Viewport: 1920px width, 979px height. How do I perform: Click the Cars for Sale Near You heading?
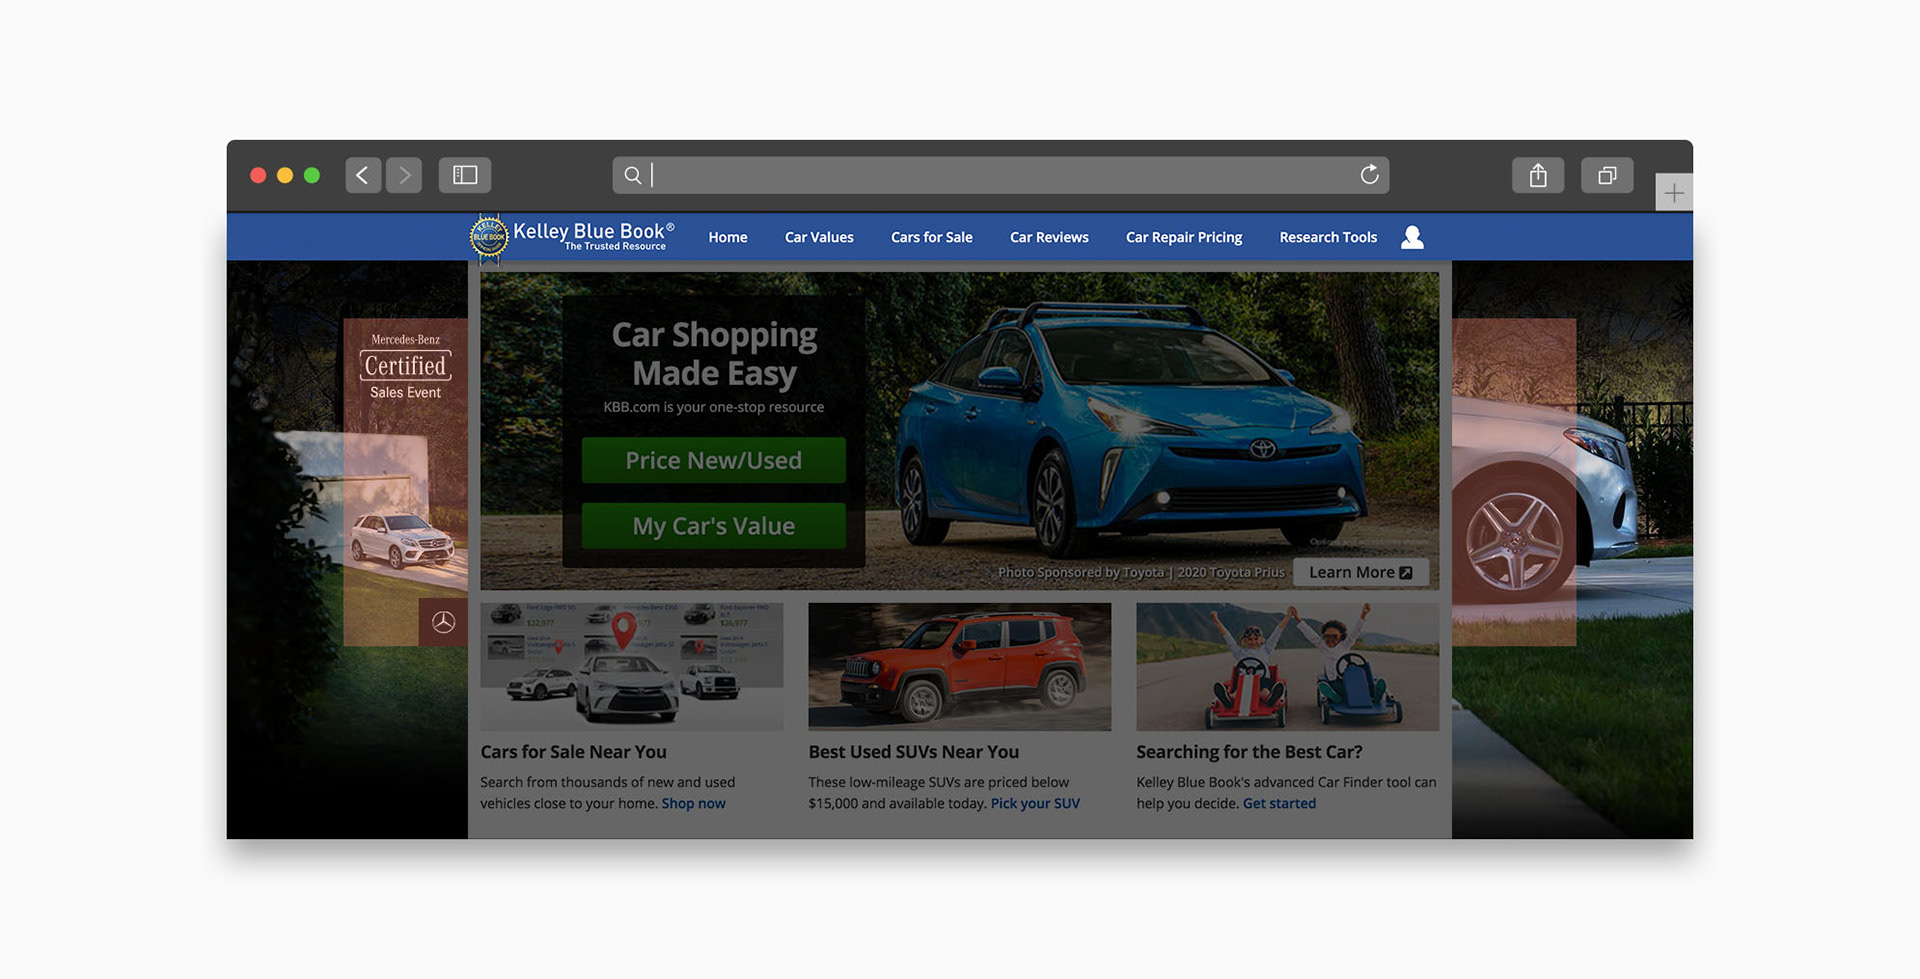pyautogui.click(x=573, y=752)
